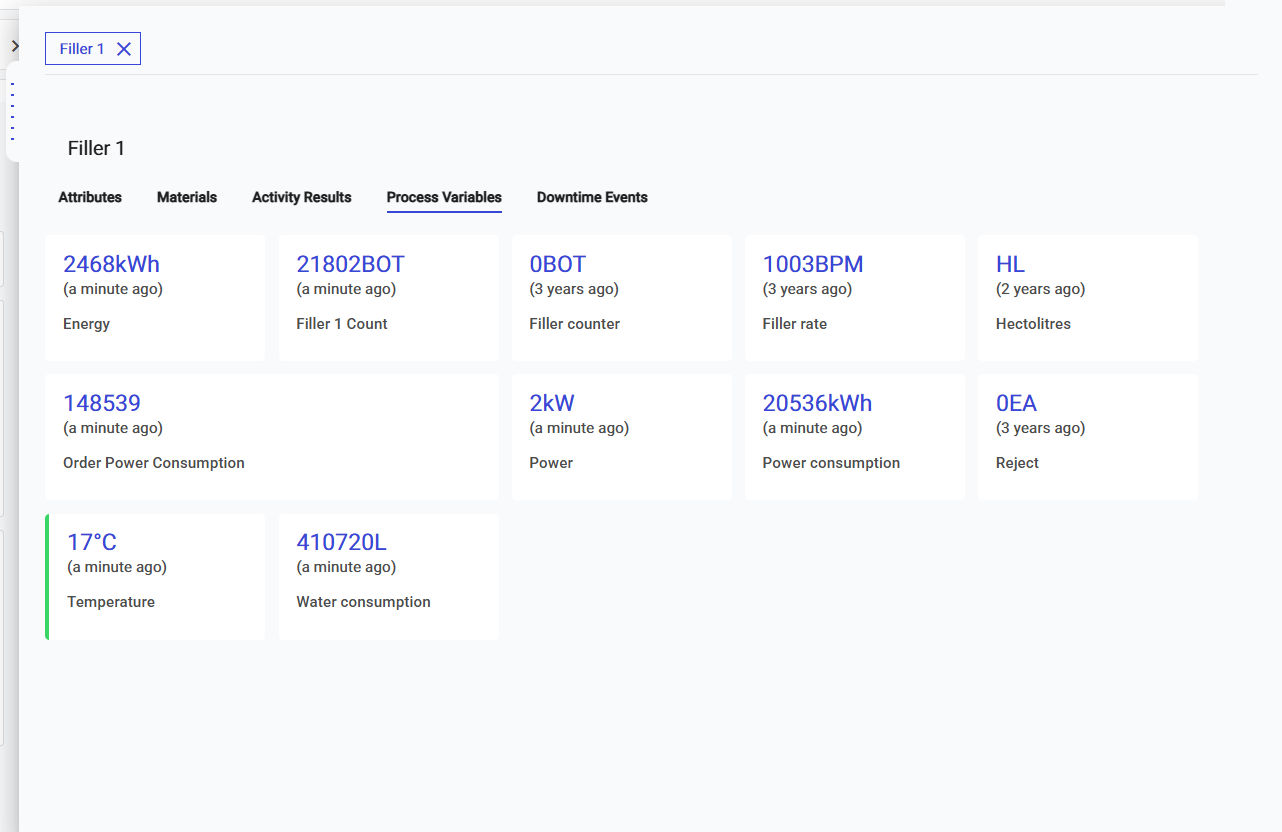Click the Filler 1 filter chip label
The width and height of the screenshot is (1282, 832).
[x=82, y=49]
